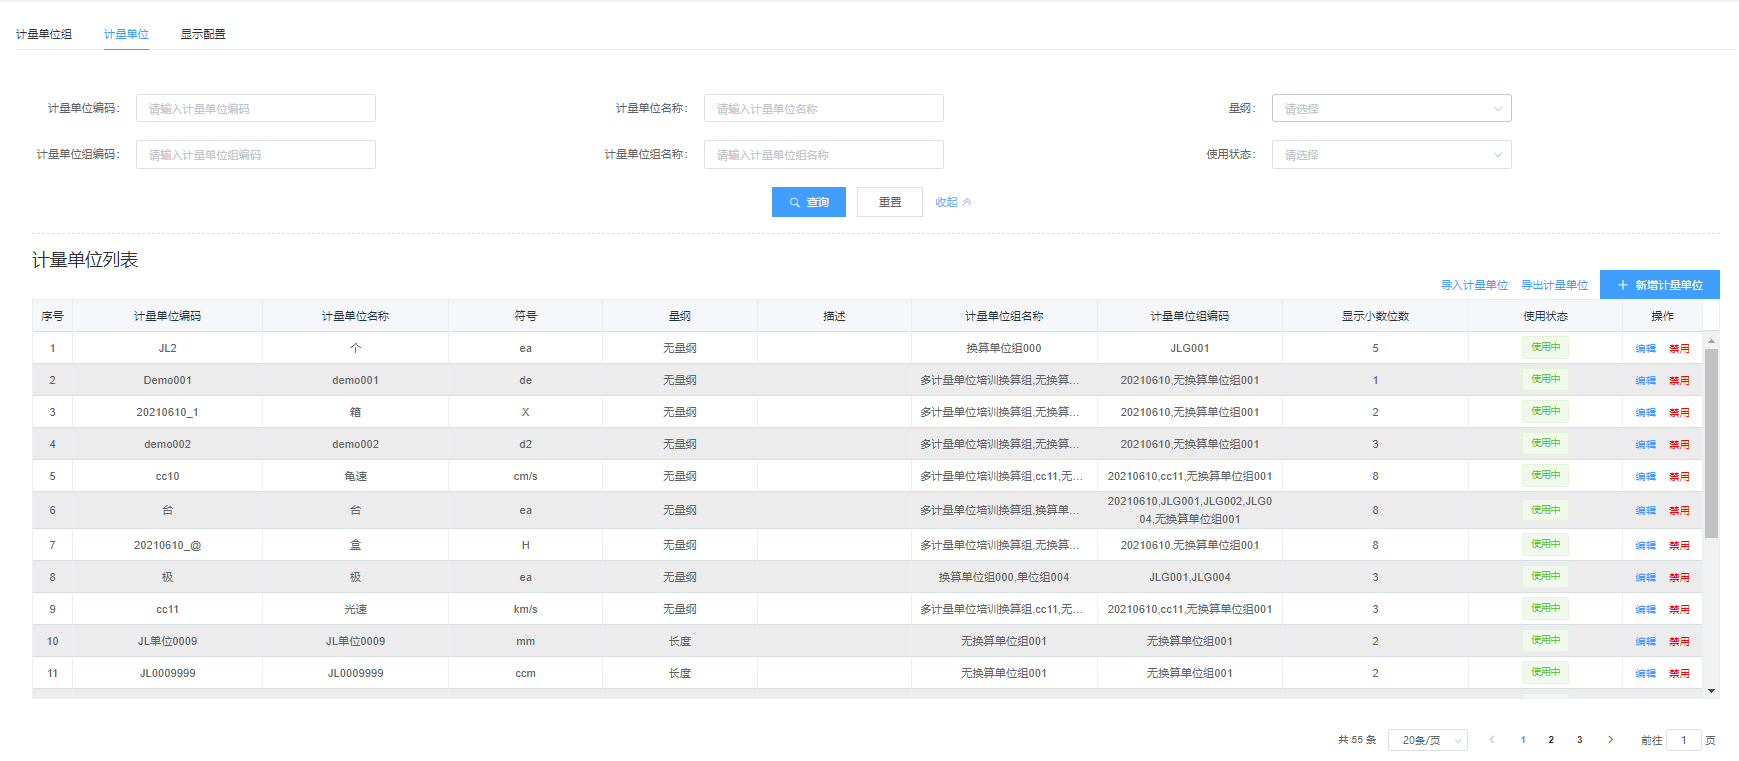Click the 查询 search button
The image size is (1739, 761).
808,202
